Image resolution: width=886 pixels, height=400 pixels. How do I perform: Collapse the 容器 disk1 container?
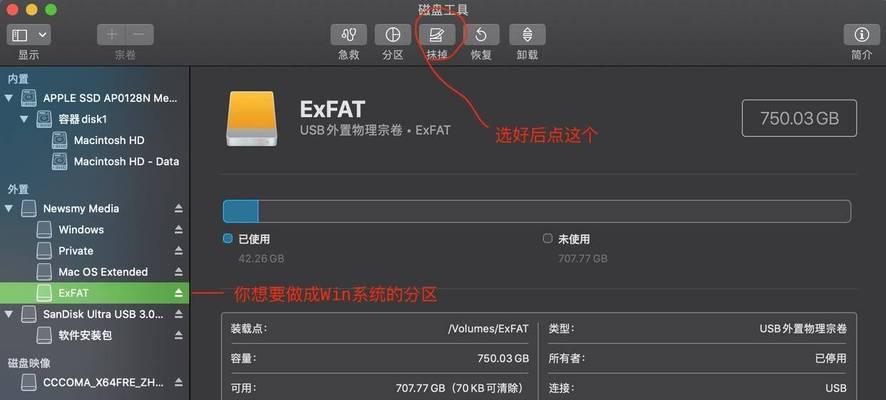point(24,119)
